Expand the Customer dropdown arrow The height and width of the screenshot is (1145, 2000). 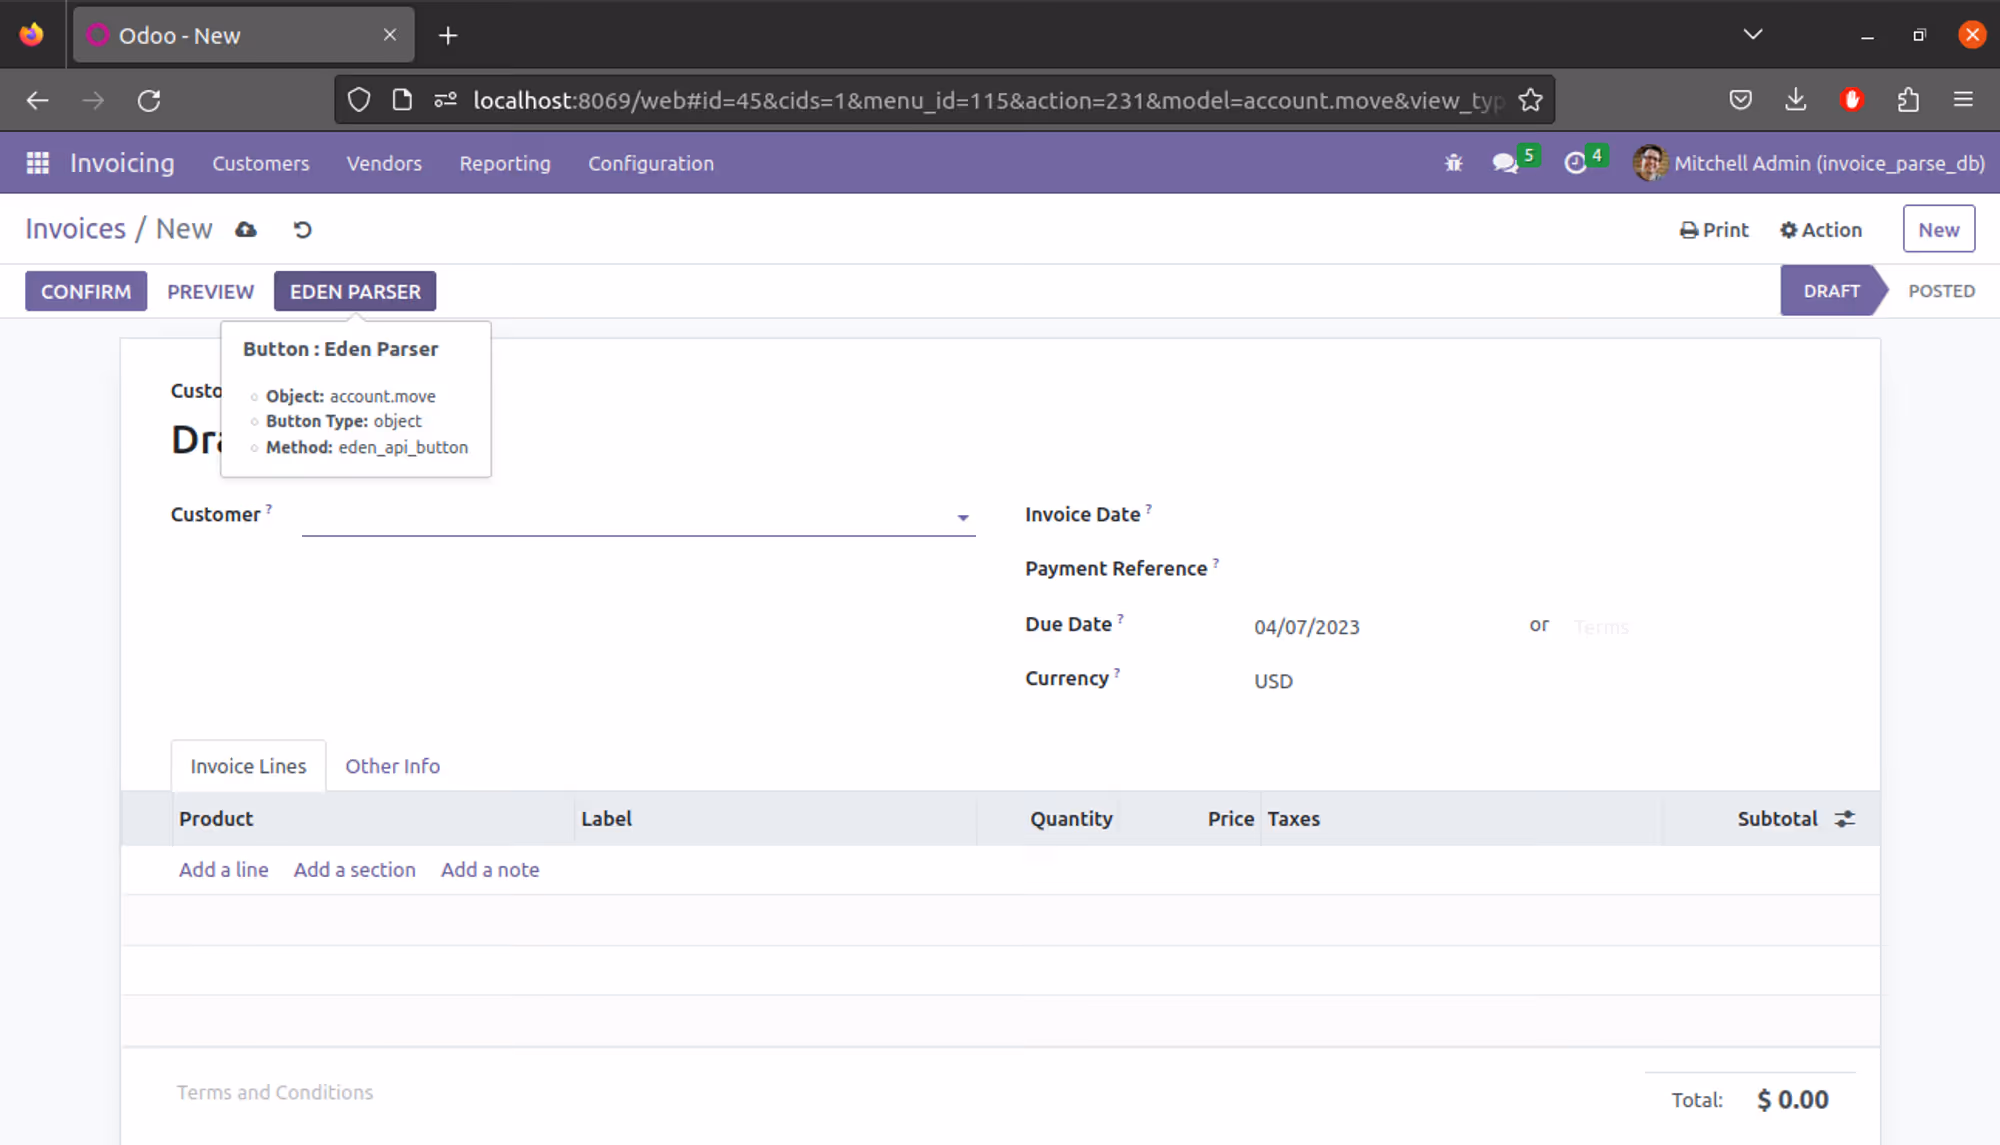tap(962, 518)
